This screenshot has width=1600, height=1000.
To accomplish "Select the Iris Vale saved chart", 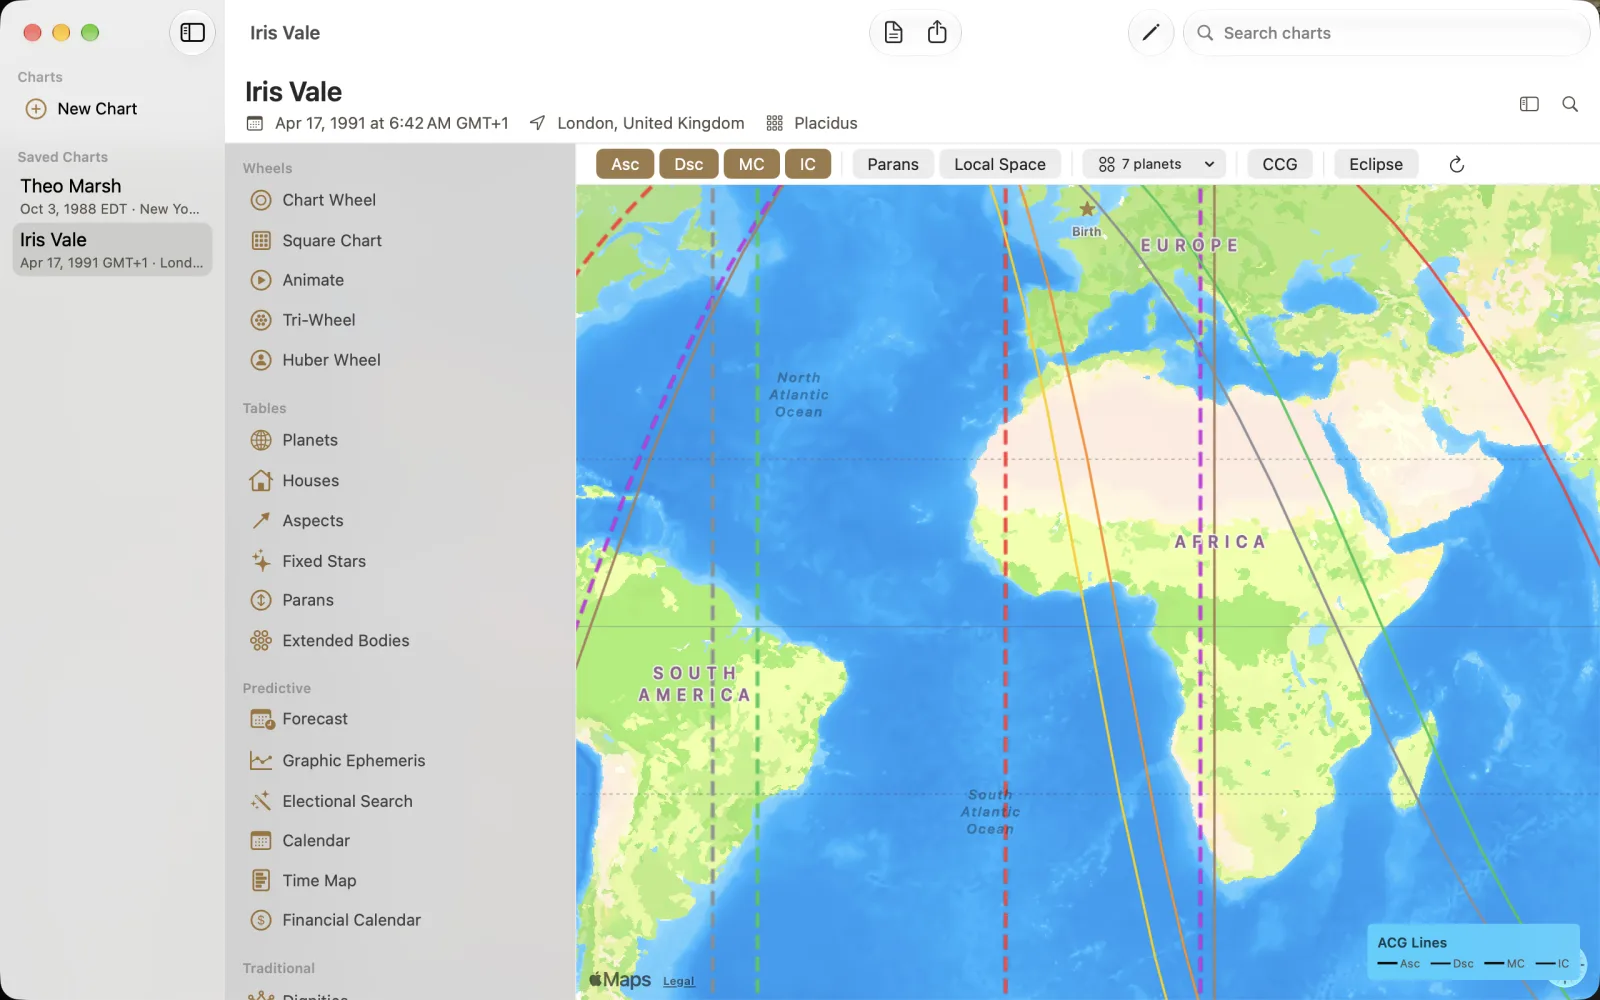I will [112, 250].
